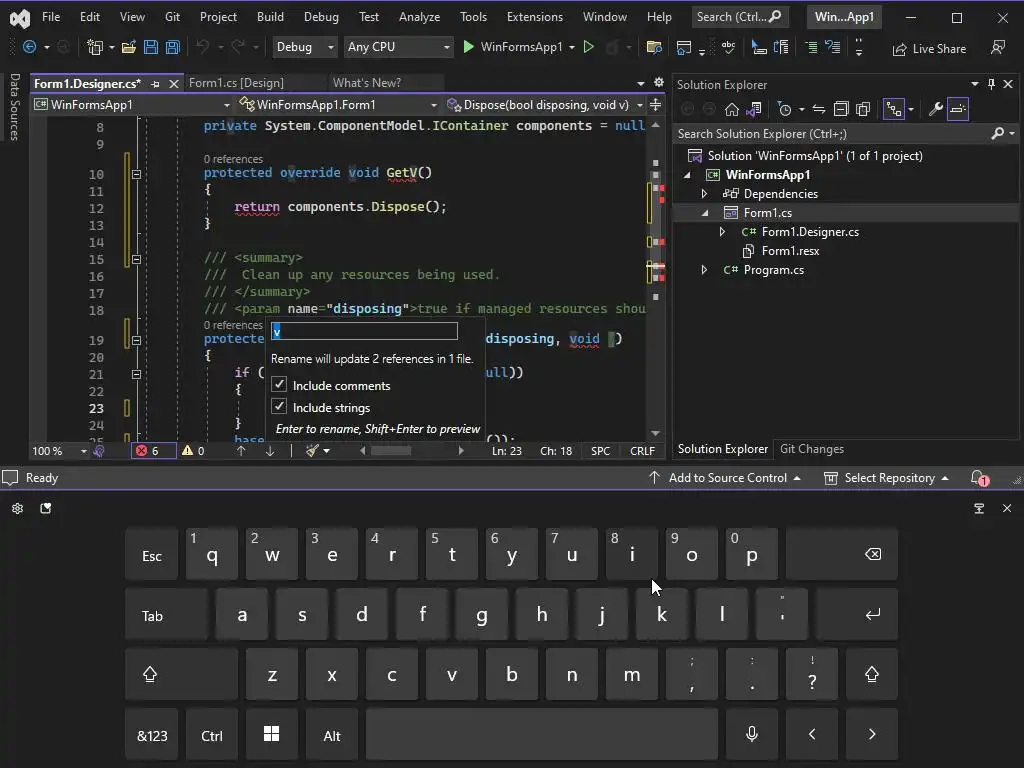Open Solution Explorer Properties wrench icon
This screenshot has width=1024, height=768.
pos(936,109)
